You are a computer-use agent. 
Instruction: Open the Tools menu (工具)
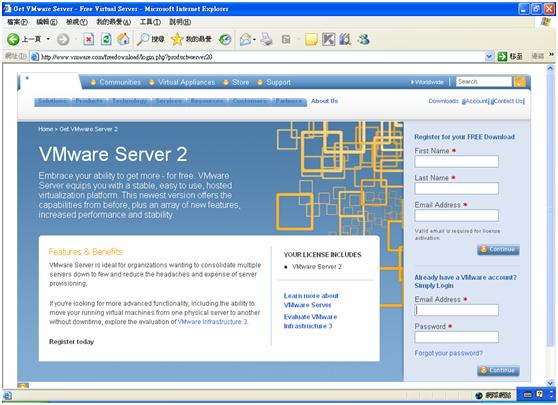[x=150, y=22]
